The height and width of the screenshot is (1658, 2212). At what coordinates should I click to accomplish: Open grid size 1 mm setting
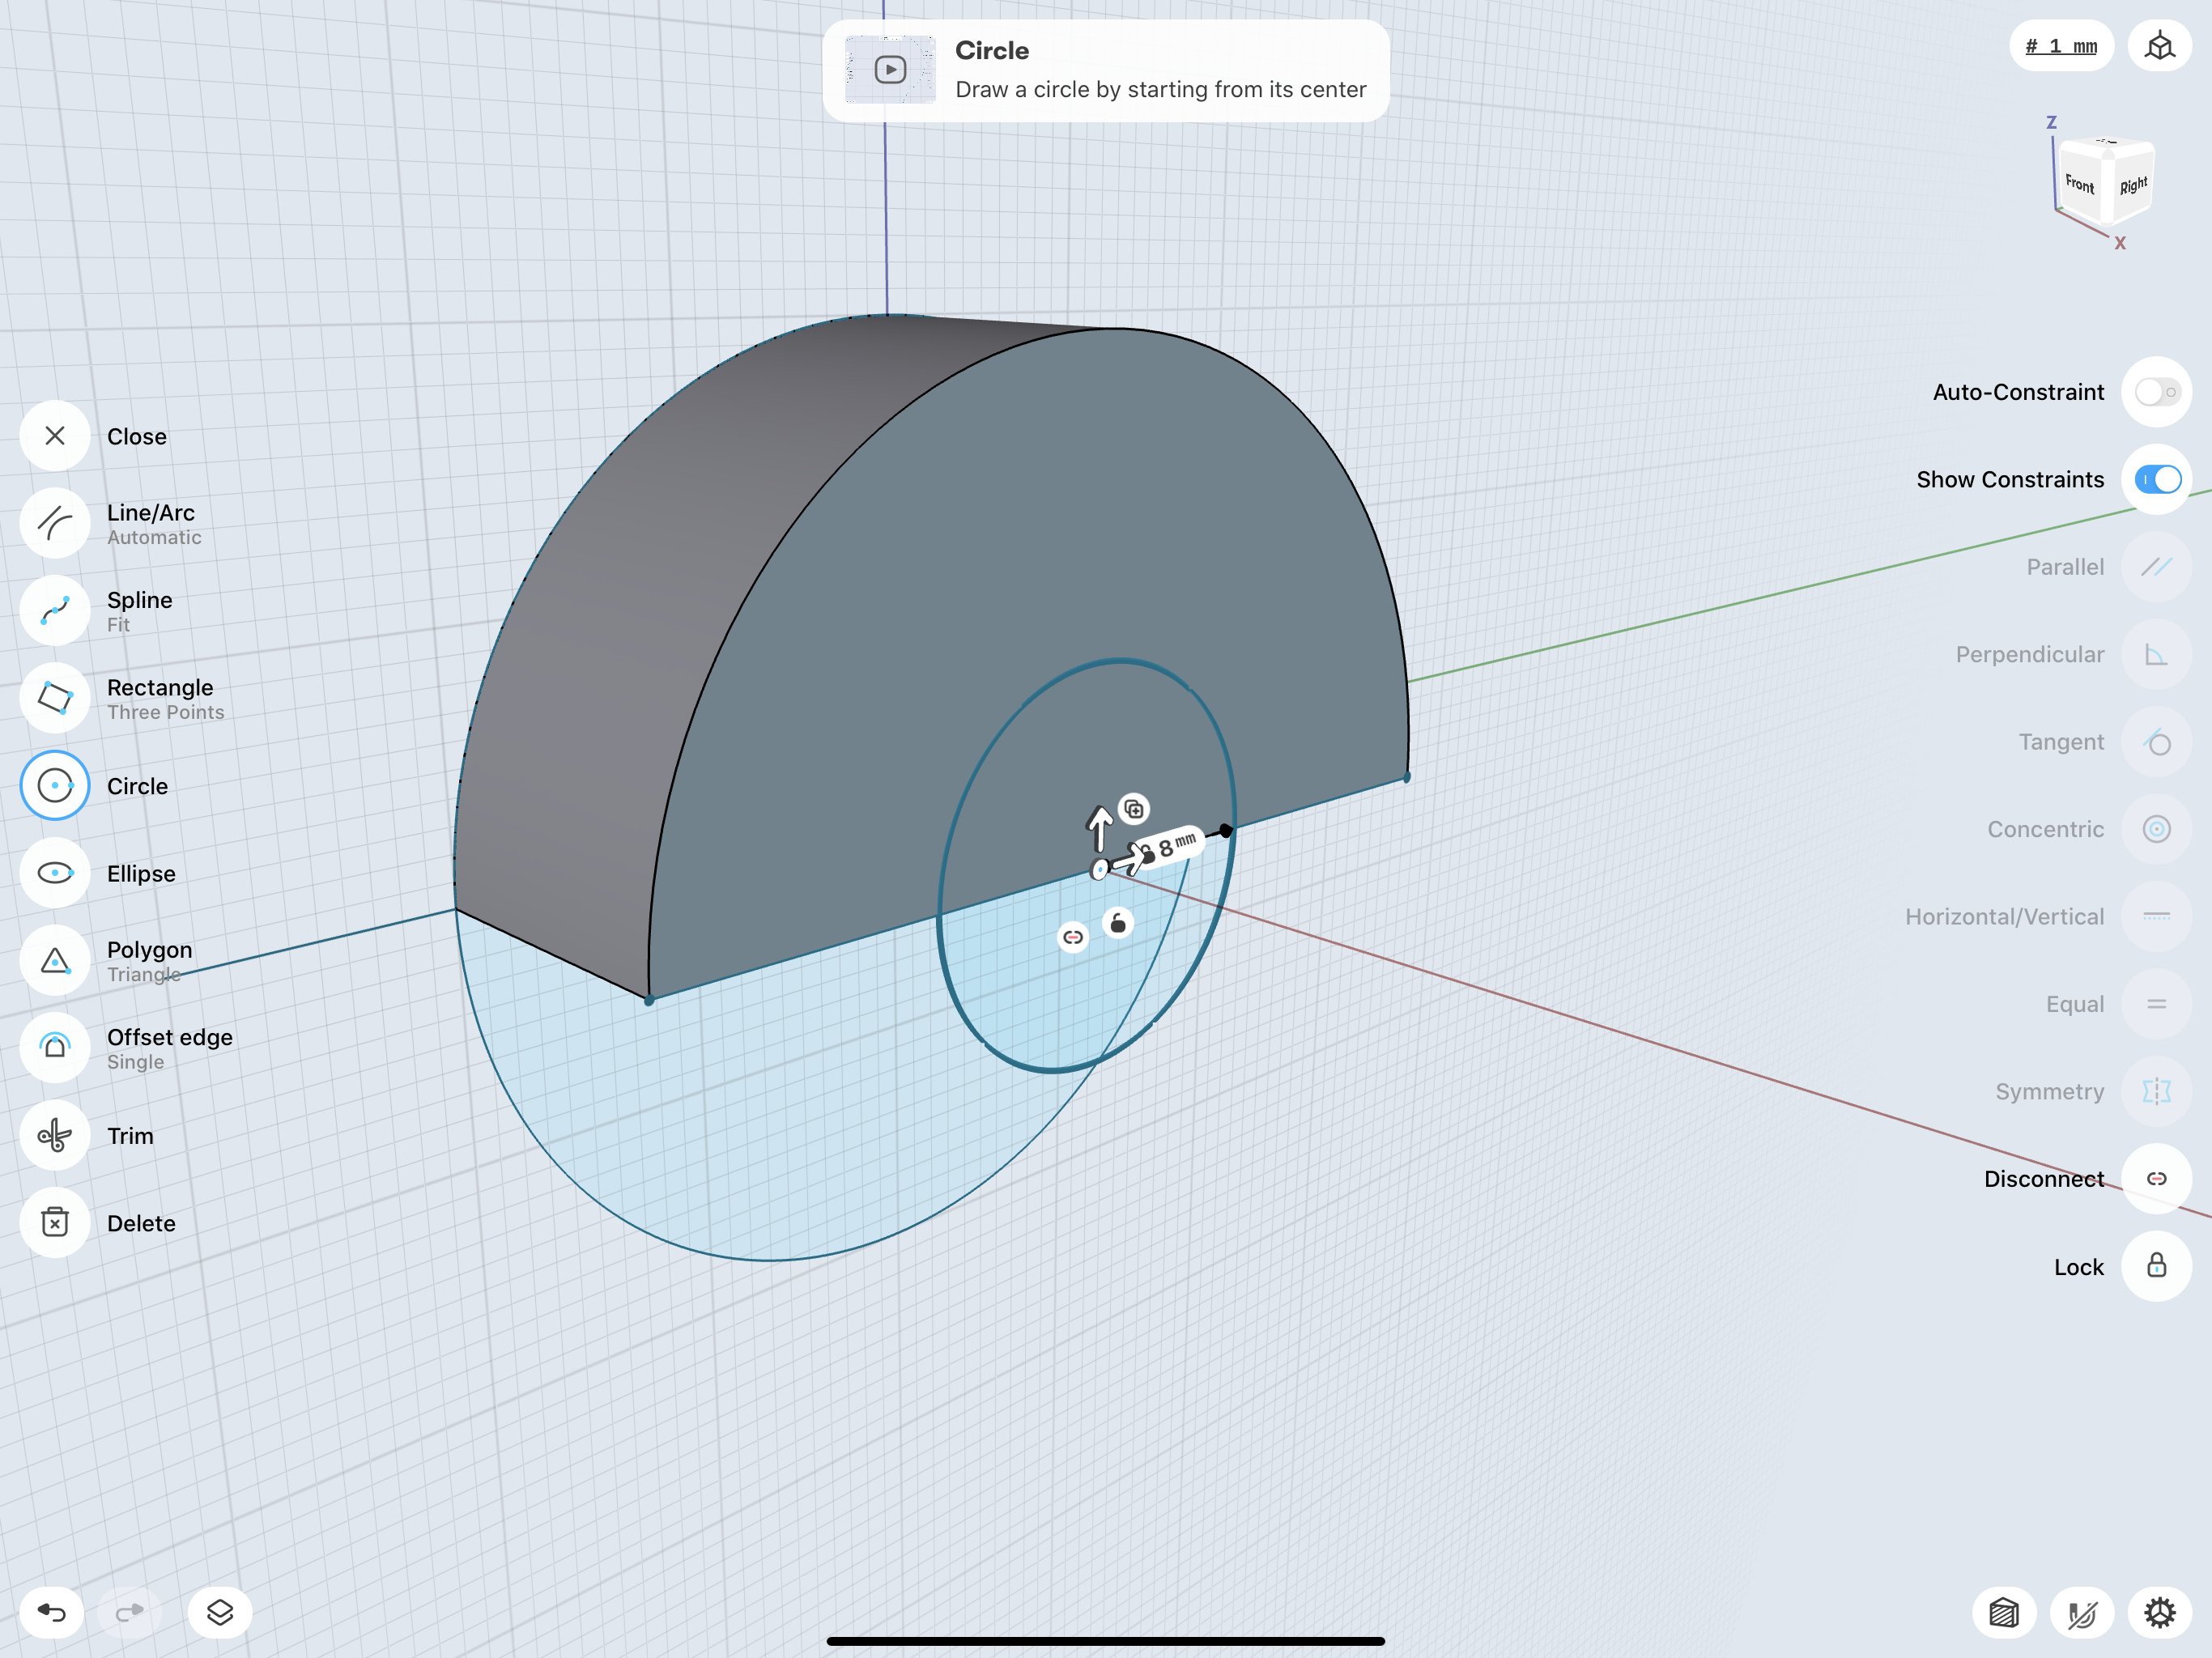[x=2060, y=46]
